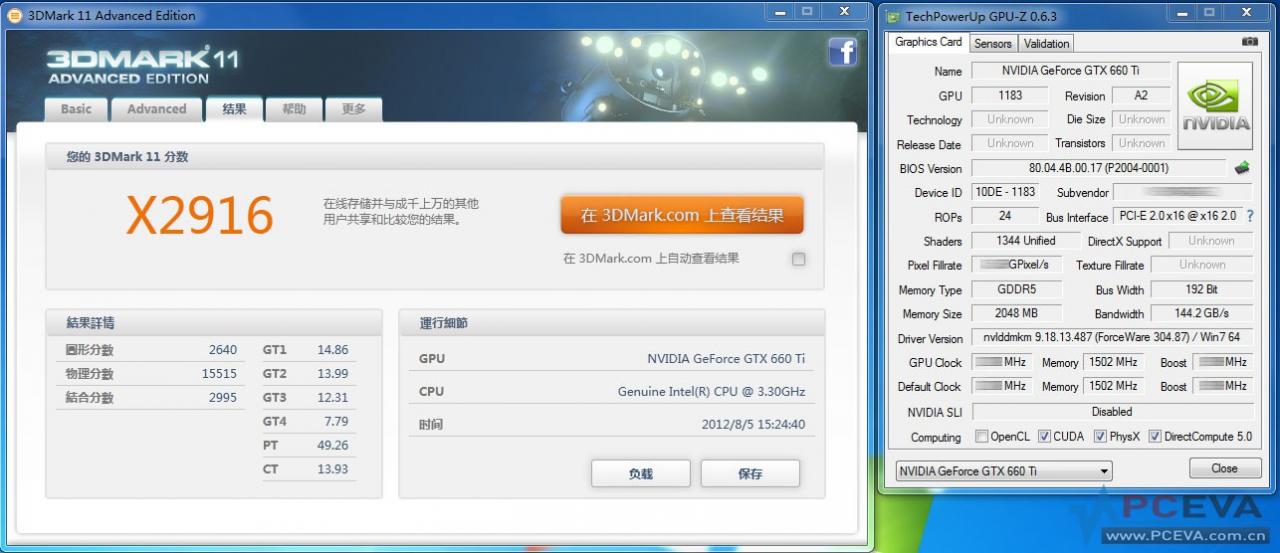The width and height of the screenshot is (1280, 553).
Task: Click the NVIDIA SLI Disabled field
Action: (x=1111, y=411)
